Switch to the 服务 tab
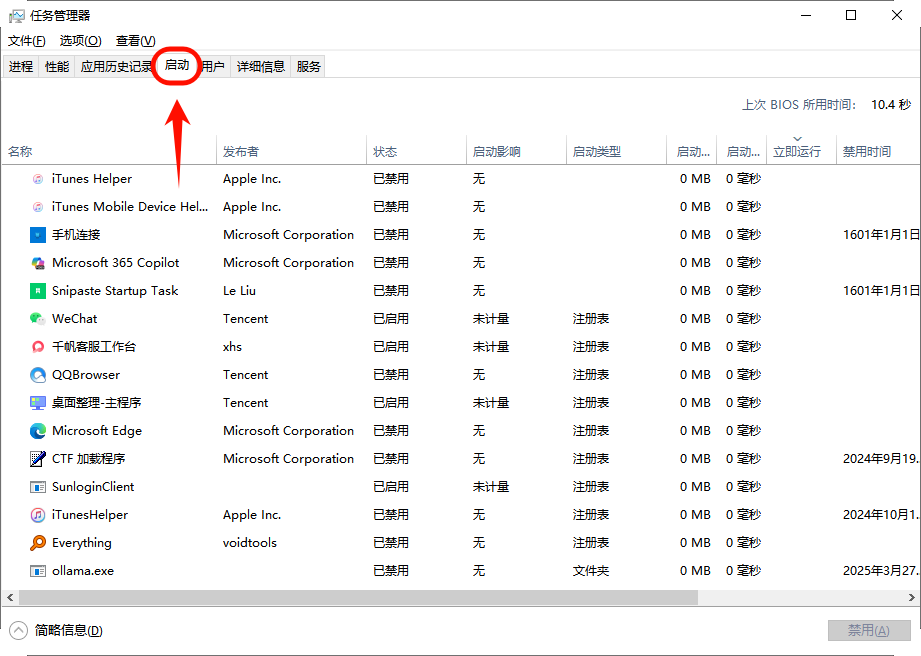Screen dimensions: 921x656 tap(308, 66)
